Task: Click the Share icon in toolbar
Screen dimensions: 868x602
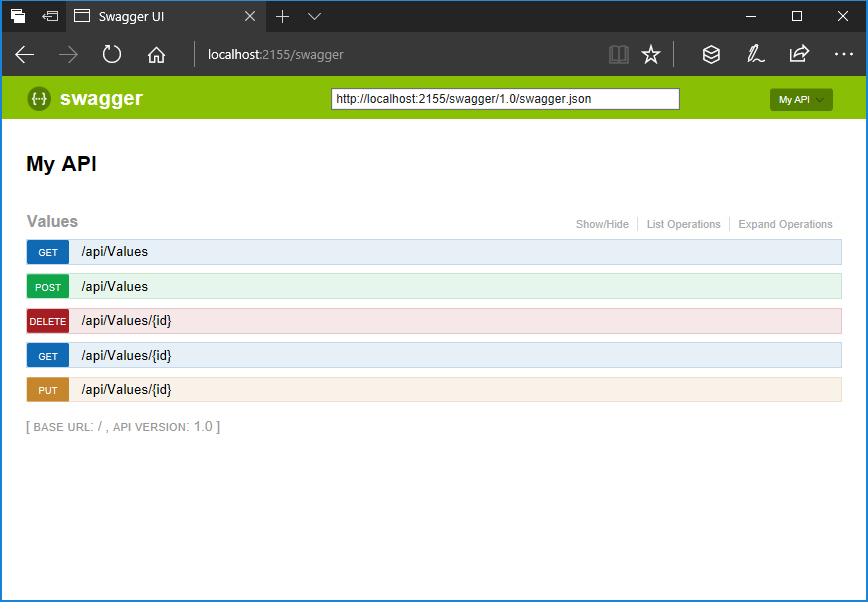Action: click(x=799, y=55)
